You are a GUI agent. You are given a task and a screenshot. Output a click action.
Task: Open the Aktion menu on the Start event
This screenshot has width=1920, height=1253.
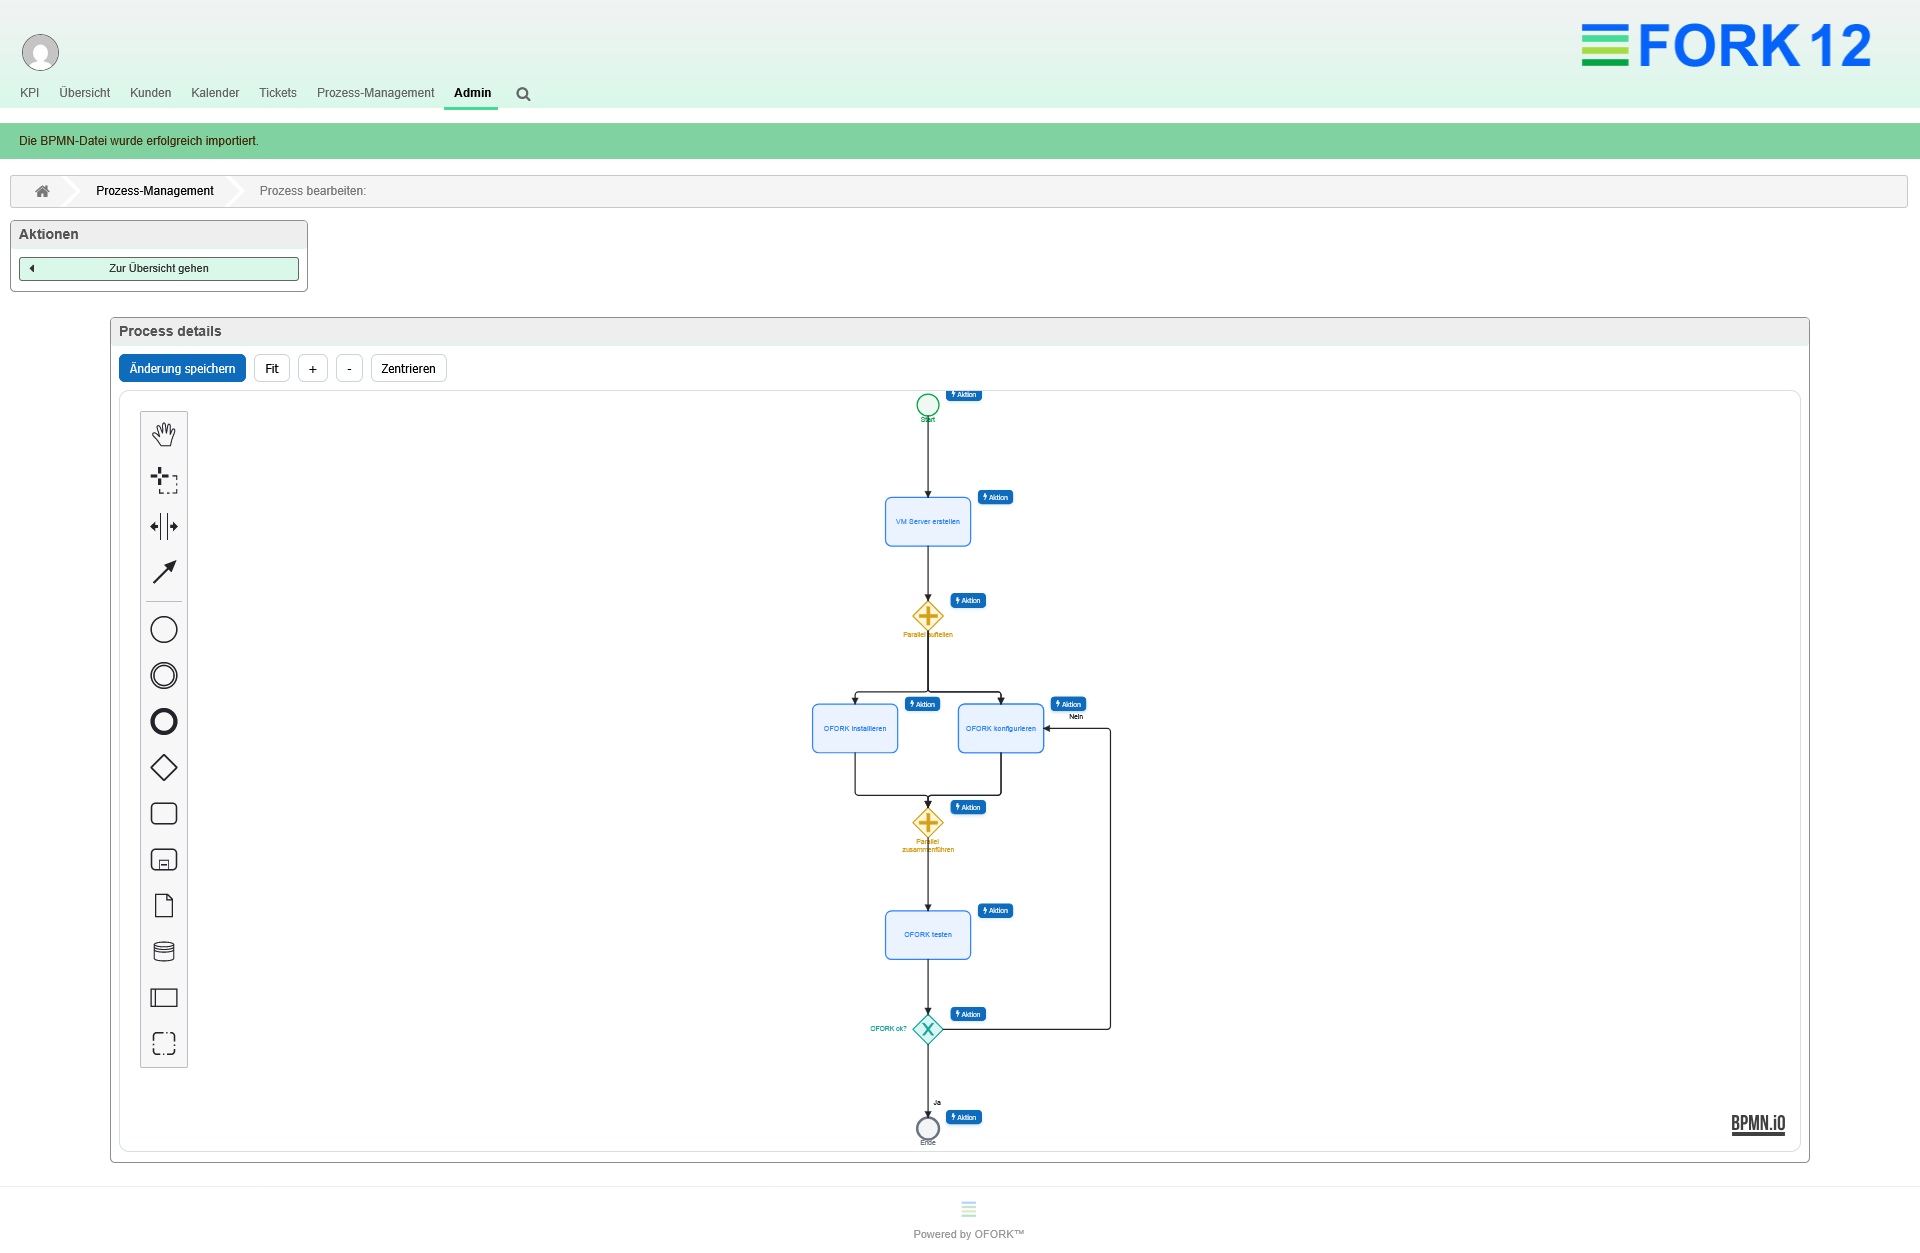point(963,395)
